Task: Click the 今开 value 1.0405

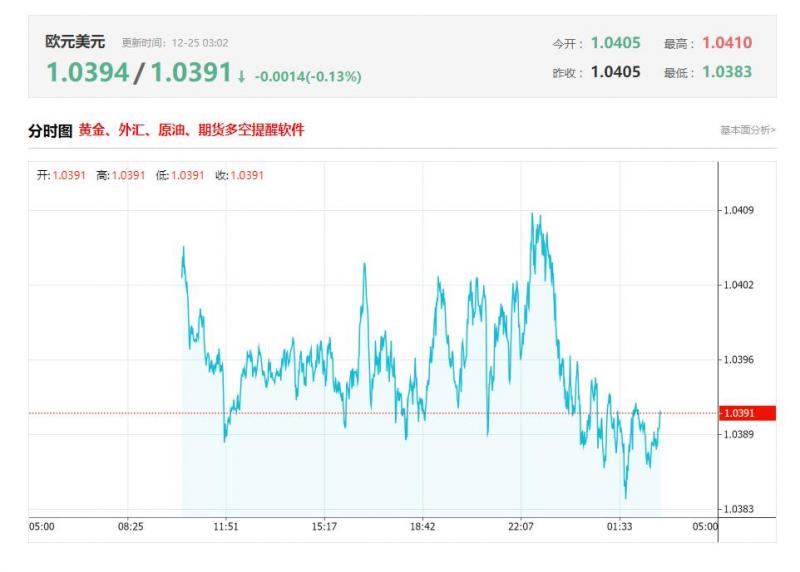Action: [x=615, y=43]
